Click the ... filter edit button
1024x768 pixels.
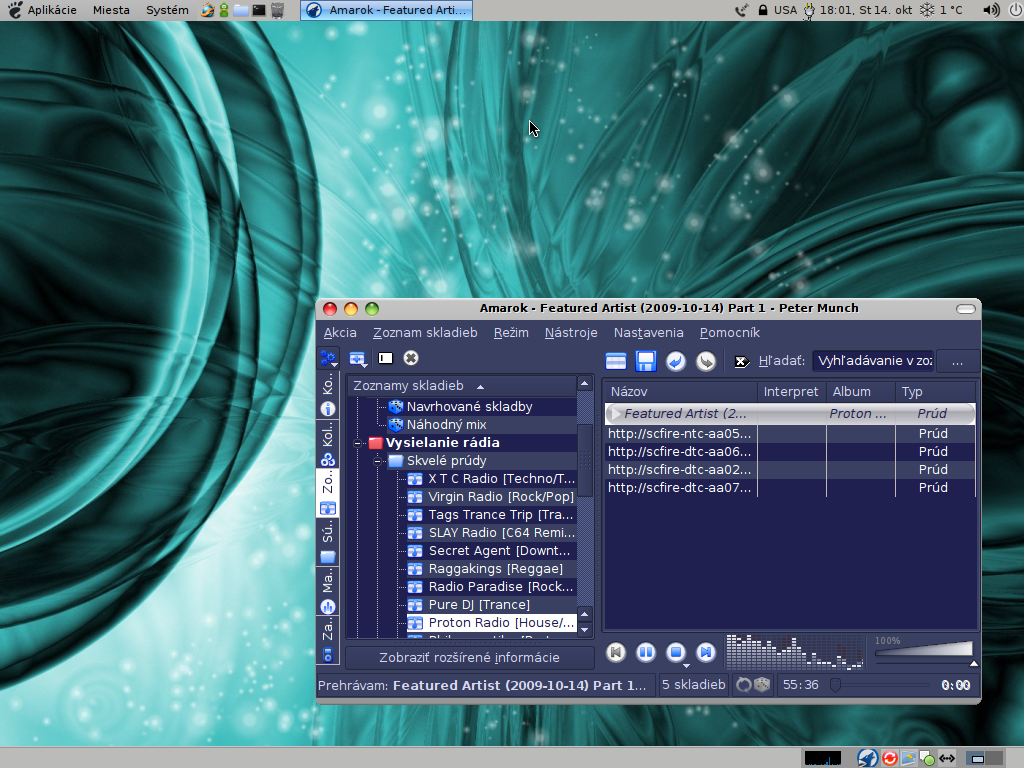957,361
